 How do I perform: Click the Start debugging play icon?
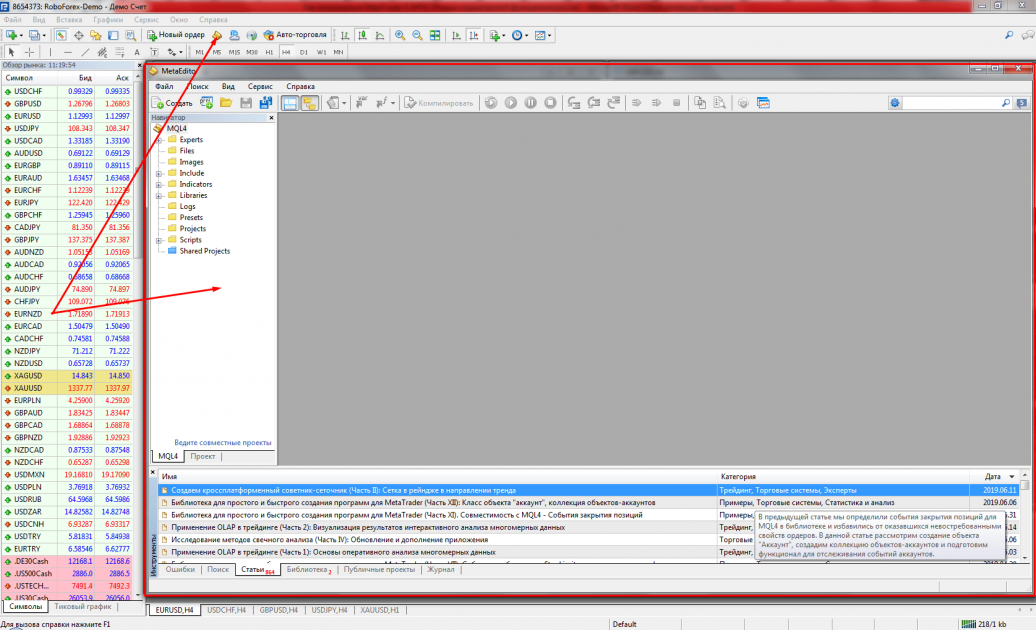tap(510, 102)
